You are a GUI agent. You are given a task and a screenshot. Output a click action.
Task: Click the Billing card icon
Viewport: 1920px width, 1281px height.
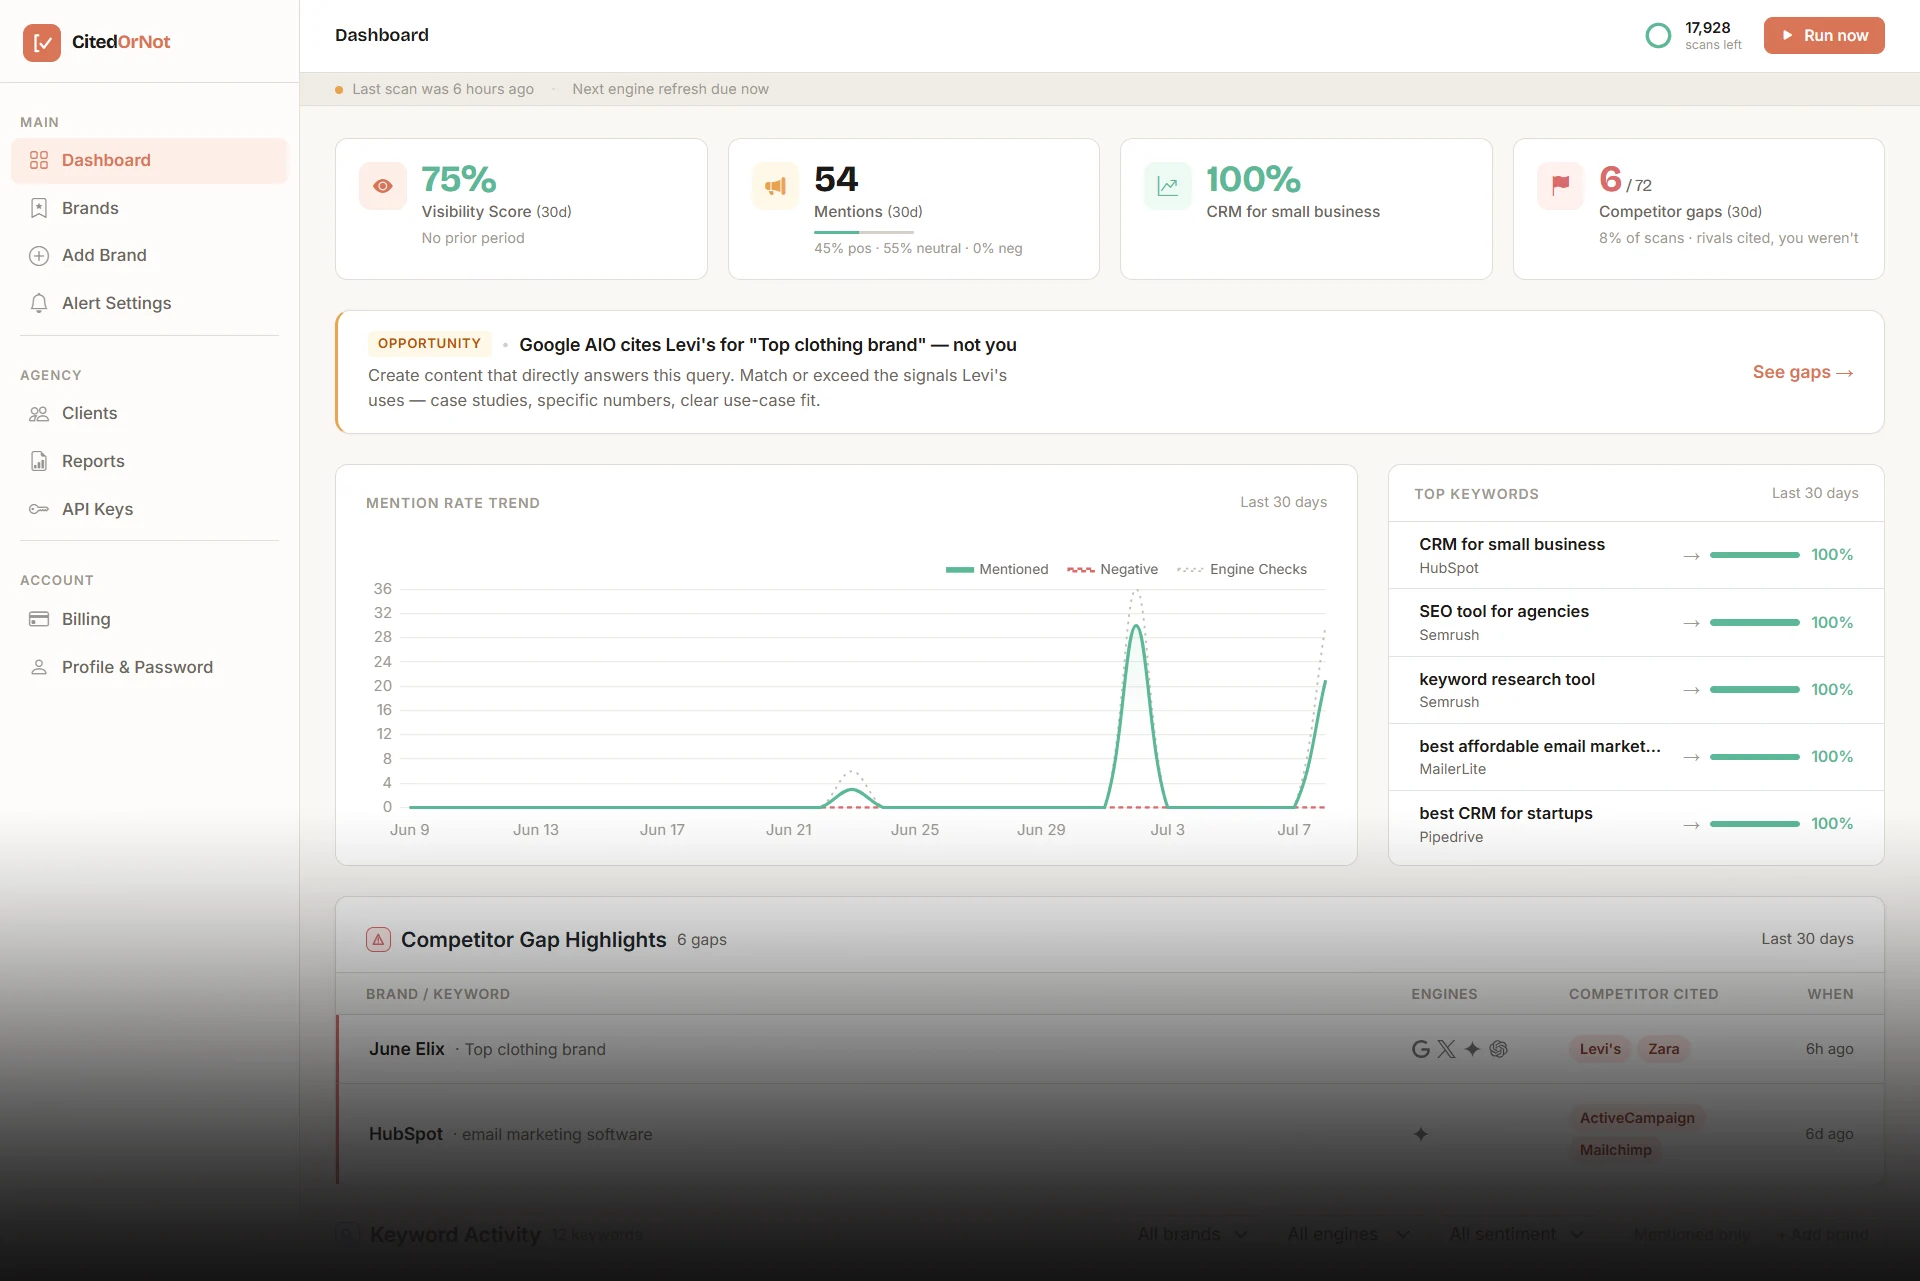(39, 619)
